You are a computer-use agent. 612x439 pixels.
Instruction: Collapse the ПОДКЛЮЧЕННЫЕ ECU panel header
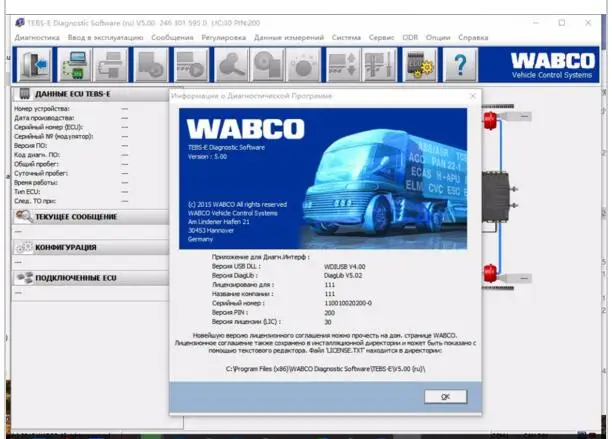pyautogui.click(x=91, y=278)
